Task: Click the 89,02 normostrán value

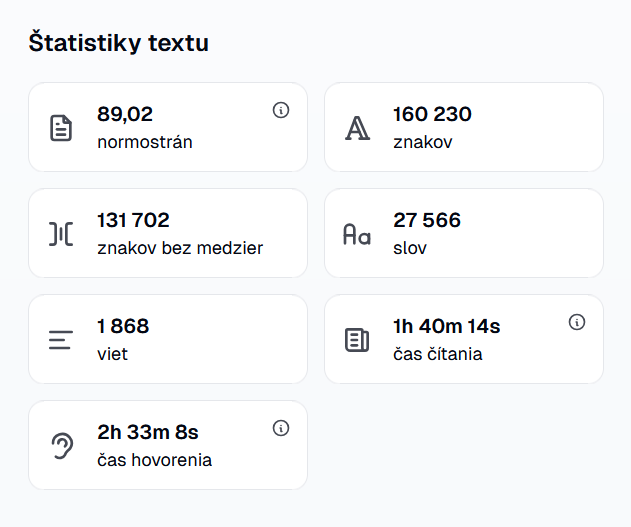Action: (x=125, y=115)
